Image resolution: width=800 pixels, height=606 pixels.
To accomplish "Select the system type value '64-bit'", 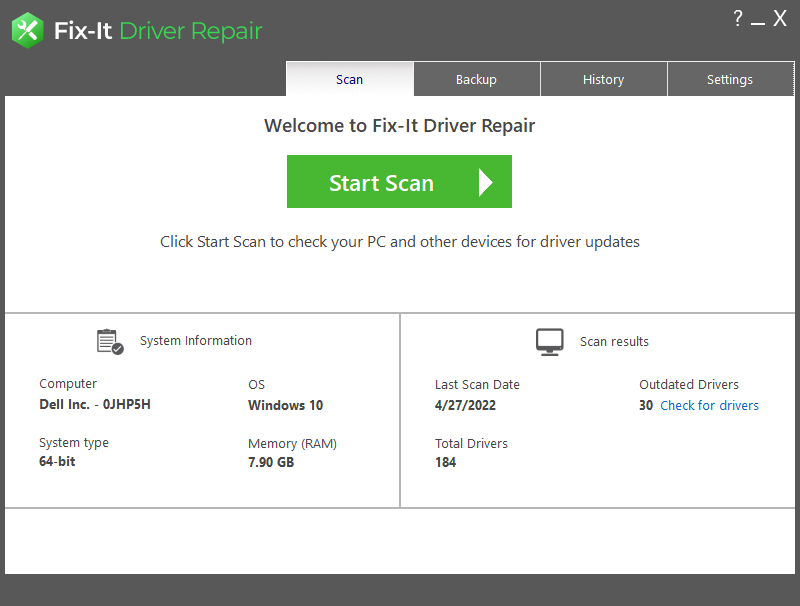I will pos(57,462).
